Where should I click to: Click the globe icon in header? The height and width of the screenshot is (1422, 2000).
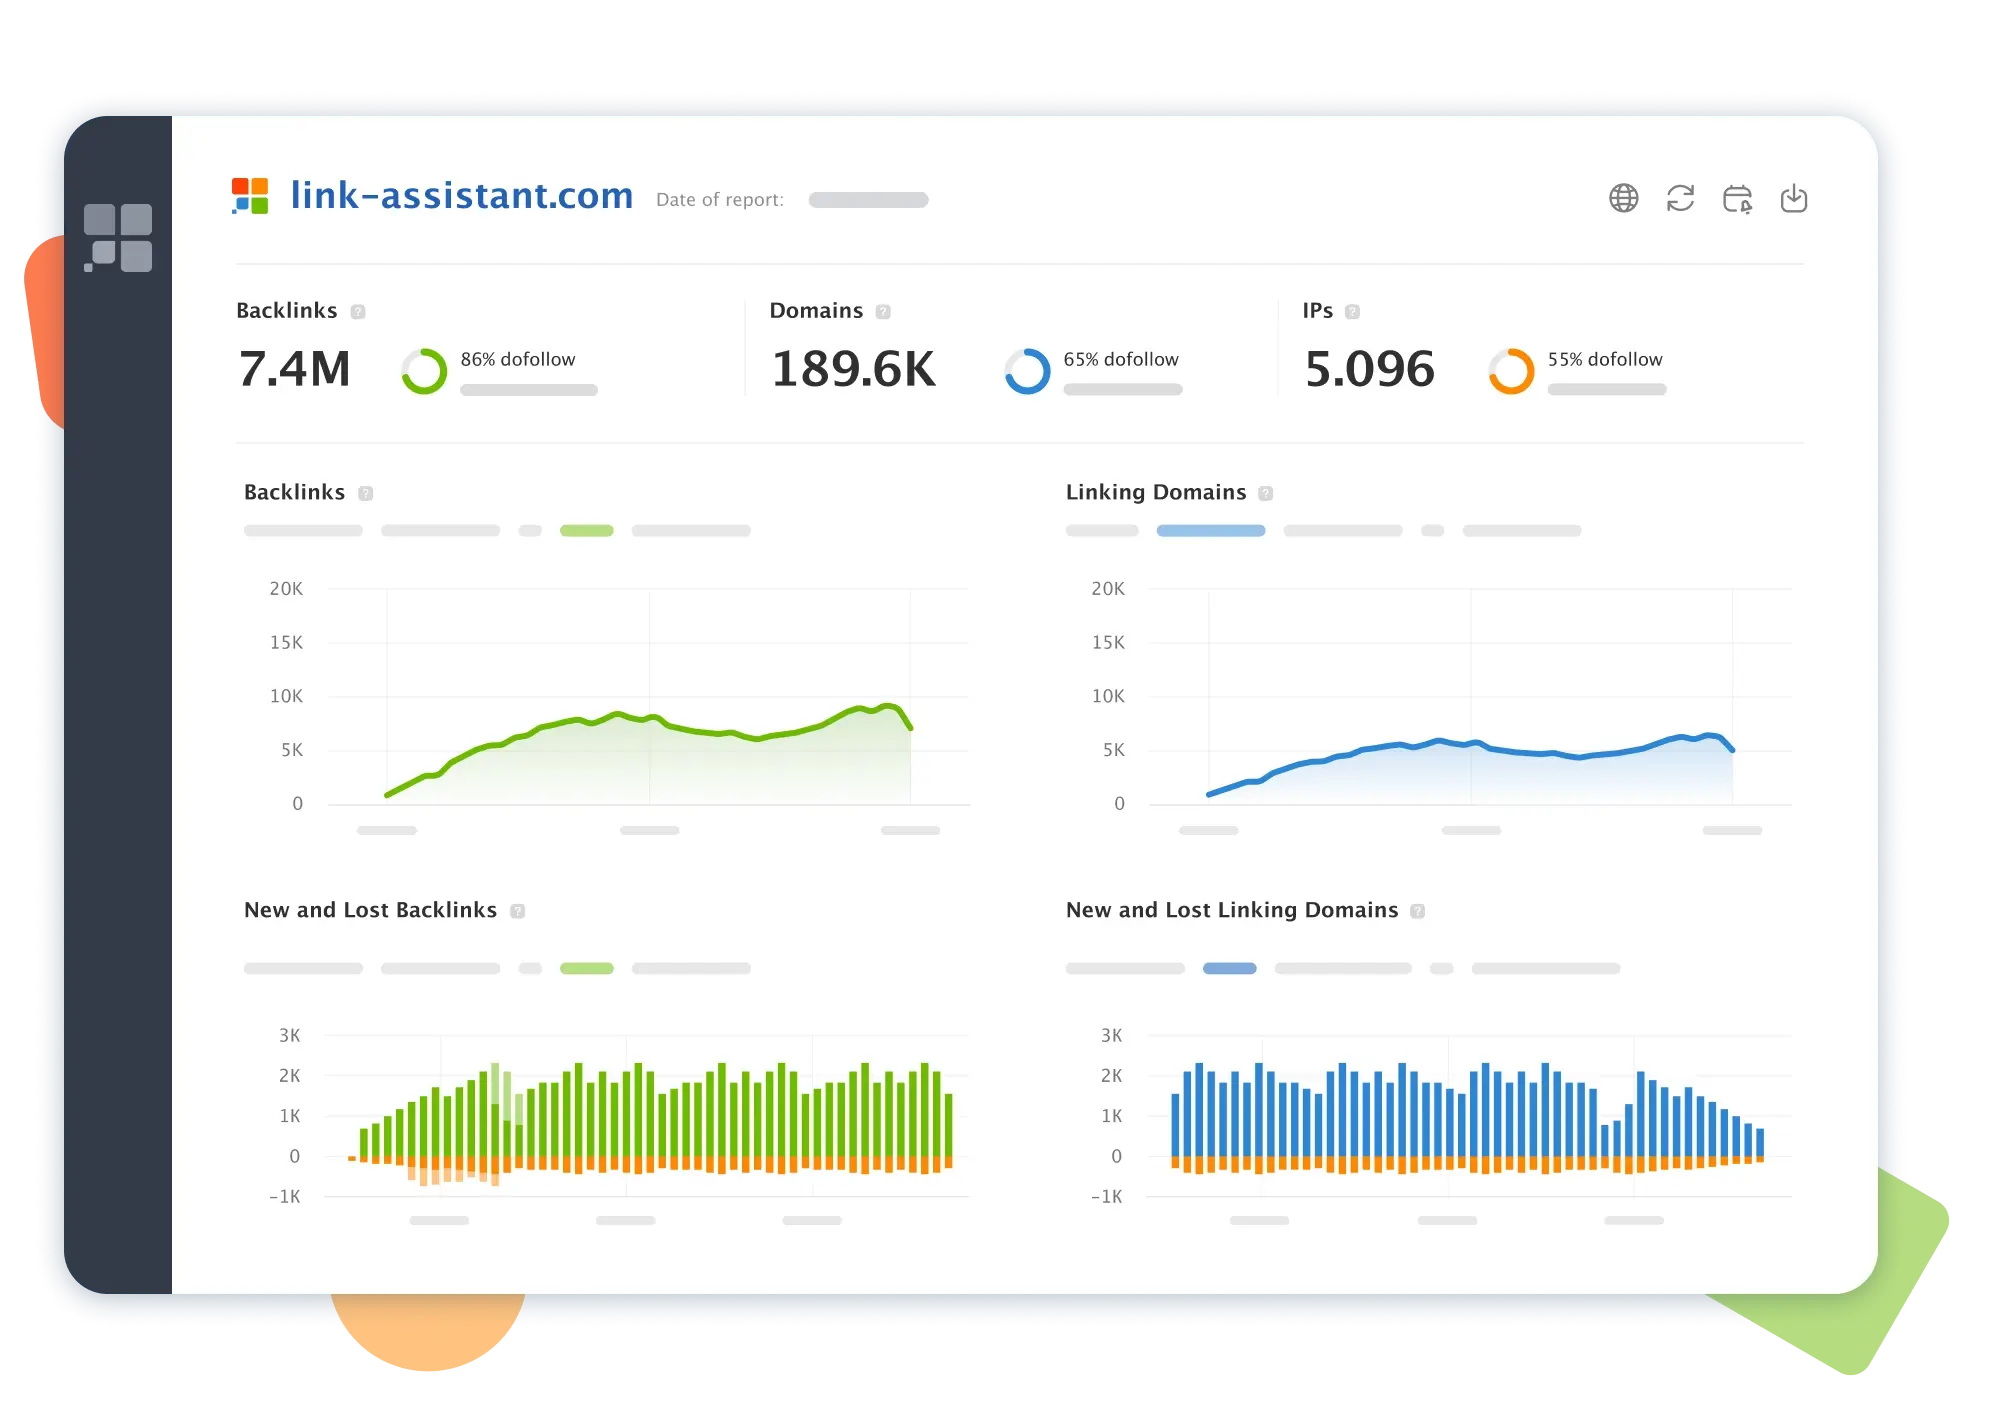(x=1623, y=198)
